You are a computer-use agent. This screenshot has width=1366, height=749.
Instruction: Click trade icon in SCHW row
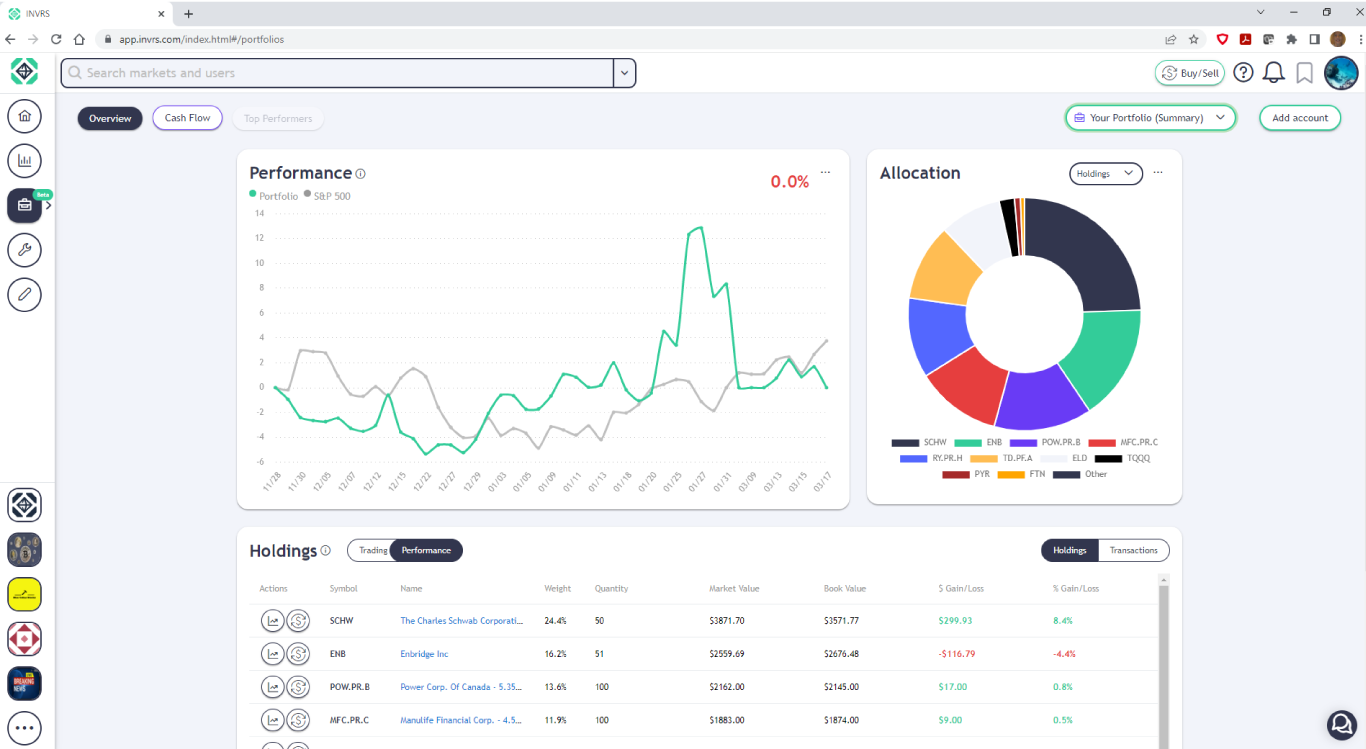pos(298,621)
